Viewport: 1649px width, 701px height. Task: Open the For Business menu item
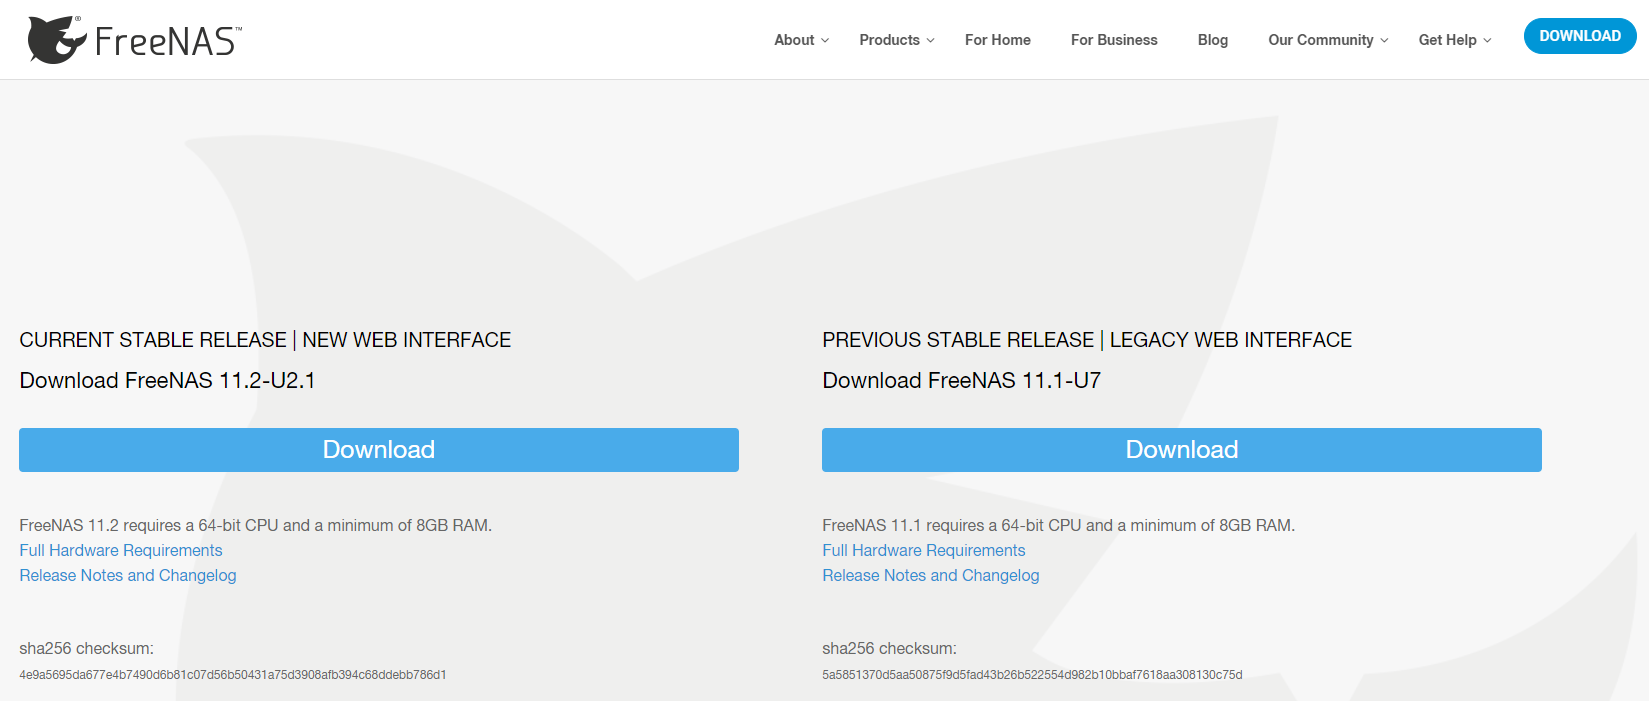pos(1113,40)
